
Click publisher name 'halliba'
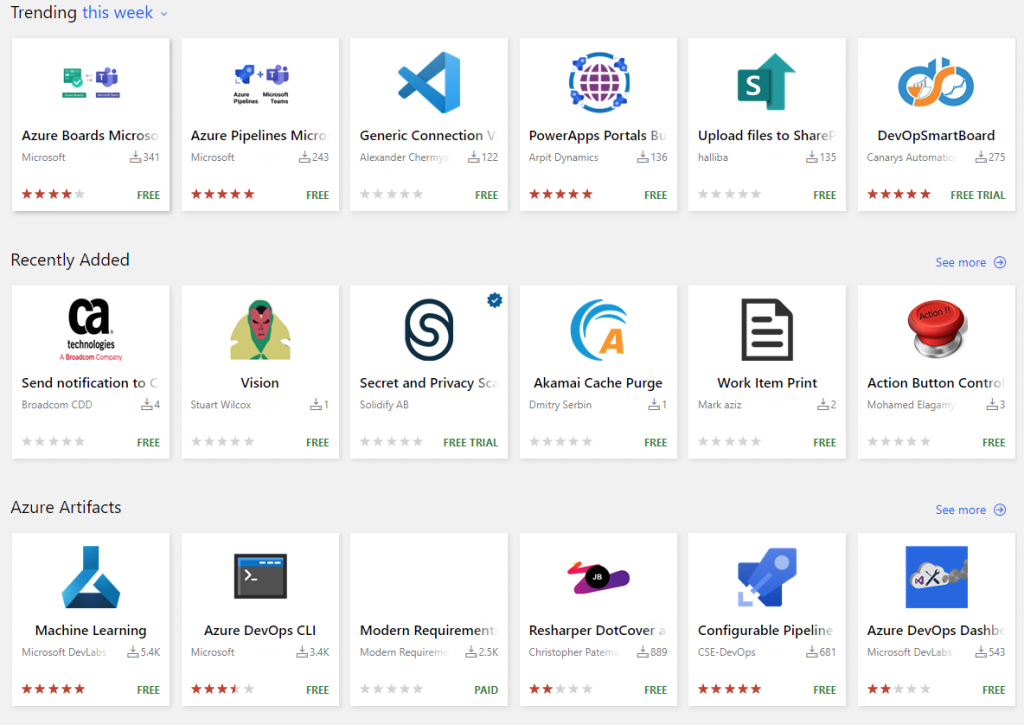[713, 157]
